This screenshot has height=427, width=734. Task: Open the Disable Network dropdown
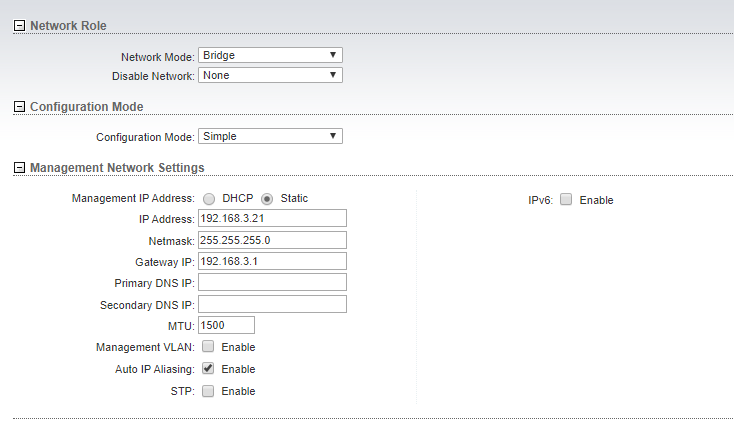click(x=270, y=75)
